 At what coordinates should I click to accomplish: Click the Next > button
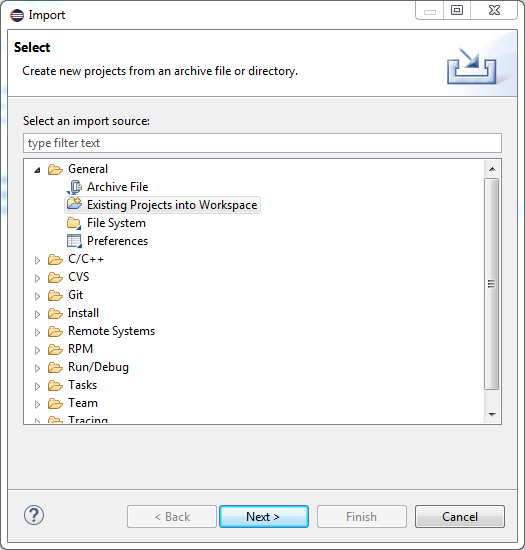pyautogui.click(x=264, y=516)
